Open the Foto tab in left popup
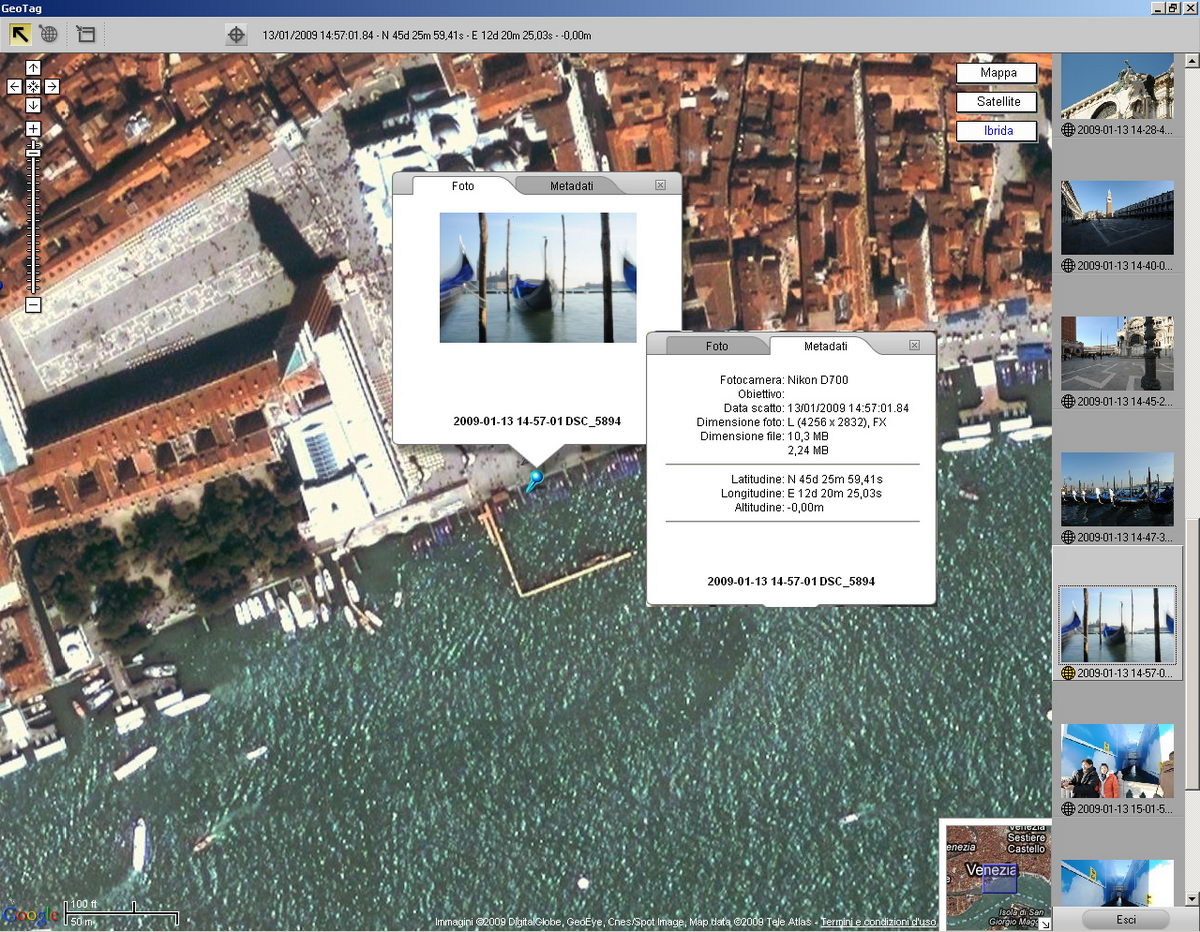Screen dimensions: 1200x932 463,186
